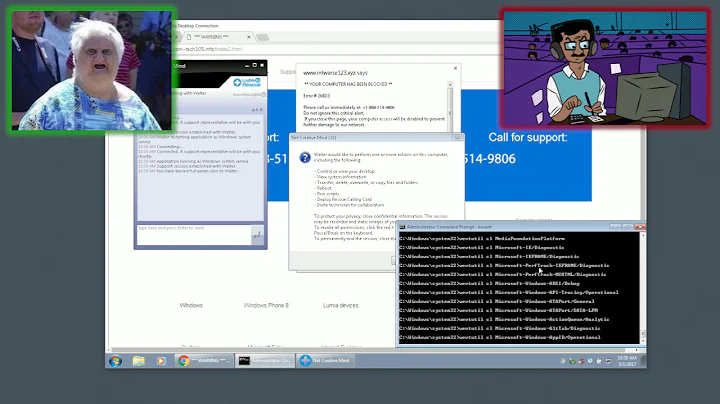Send the chat message with the enter-arrow button
Image resolution: width=720 pixels, height=404 pixels.
257,235
